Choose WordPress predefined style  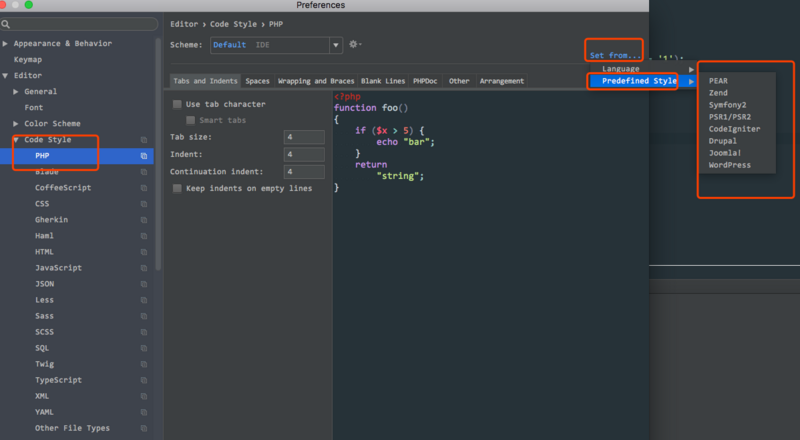click(730, 165)
